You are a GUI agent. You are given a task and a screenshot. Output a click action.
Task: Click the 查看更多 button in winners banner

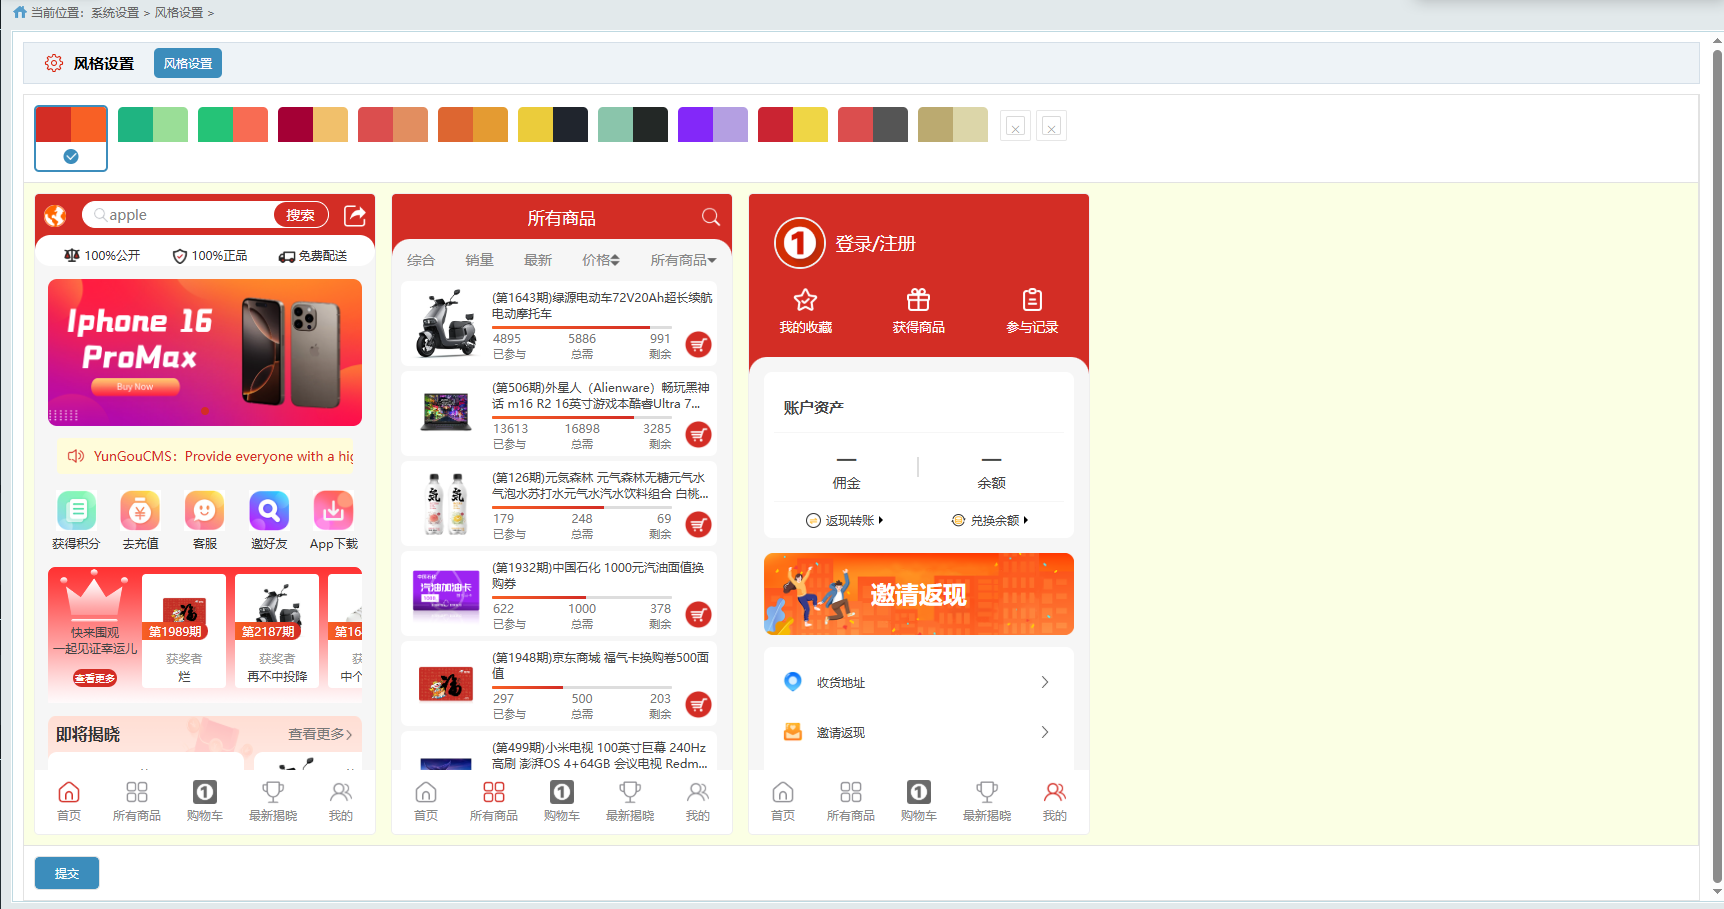click(95, 678)
